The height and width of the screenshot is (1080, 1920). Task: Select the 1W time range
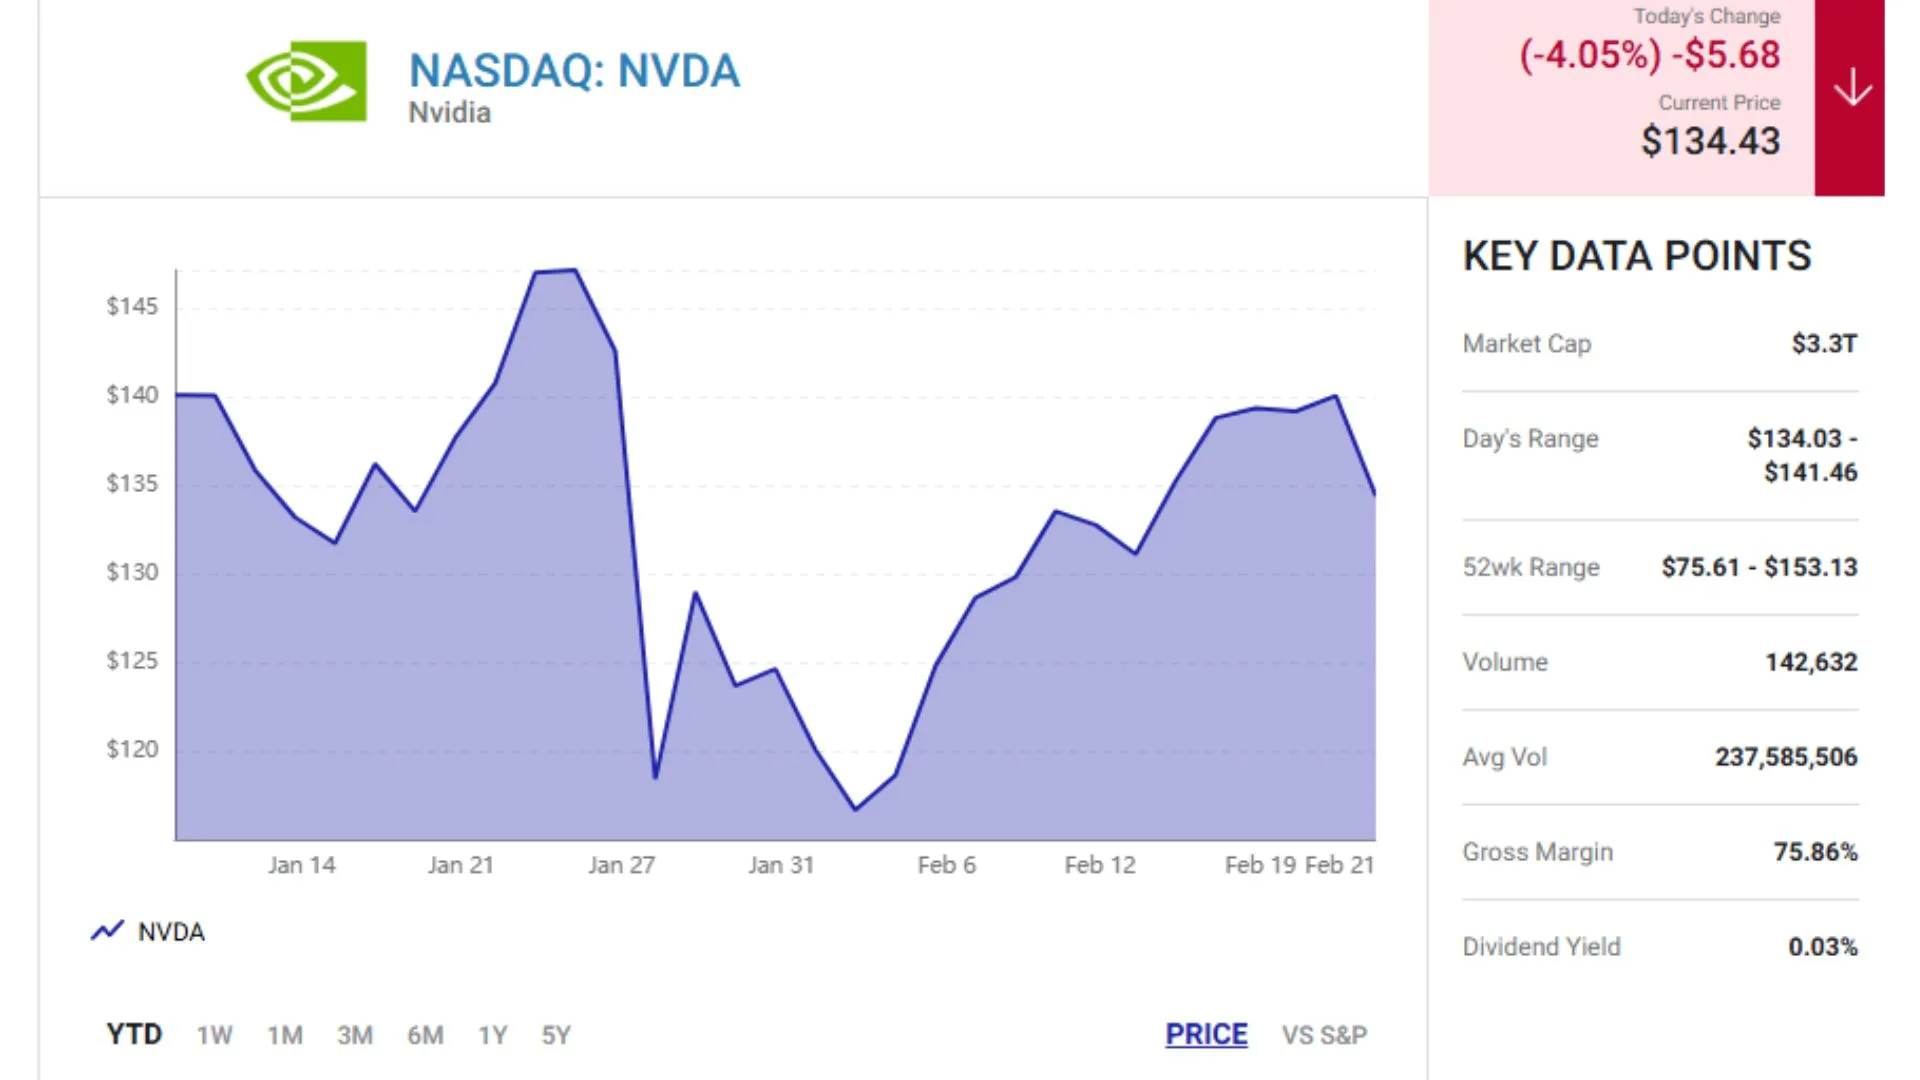pyautogui.click(x=215, y=1035)
